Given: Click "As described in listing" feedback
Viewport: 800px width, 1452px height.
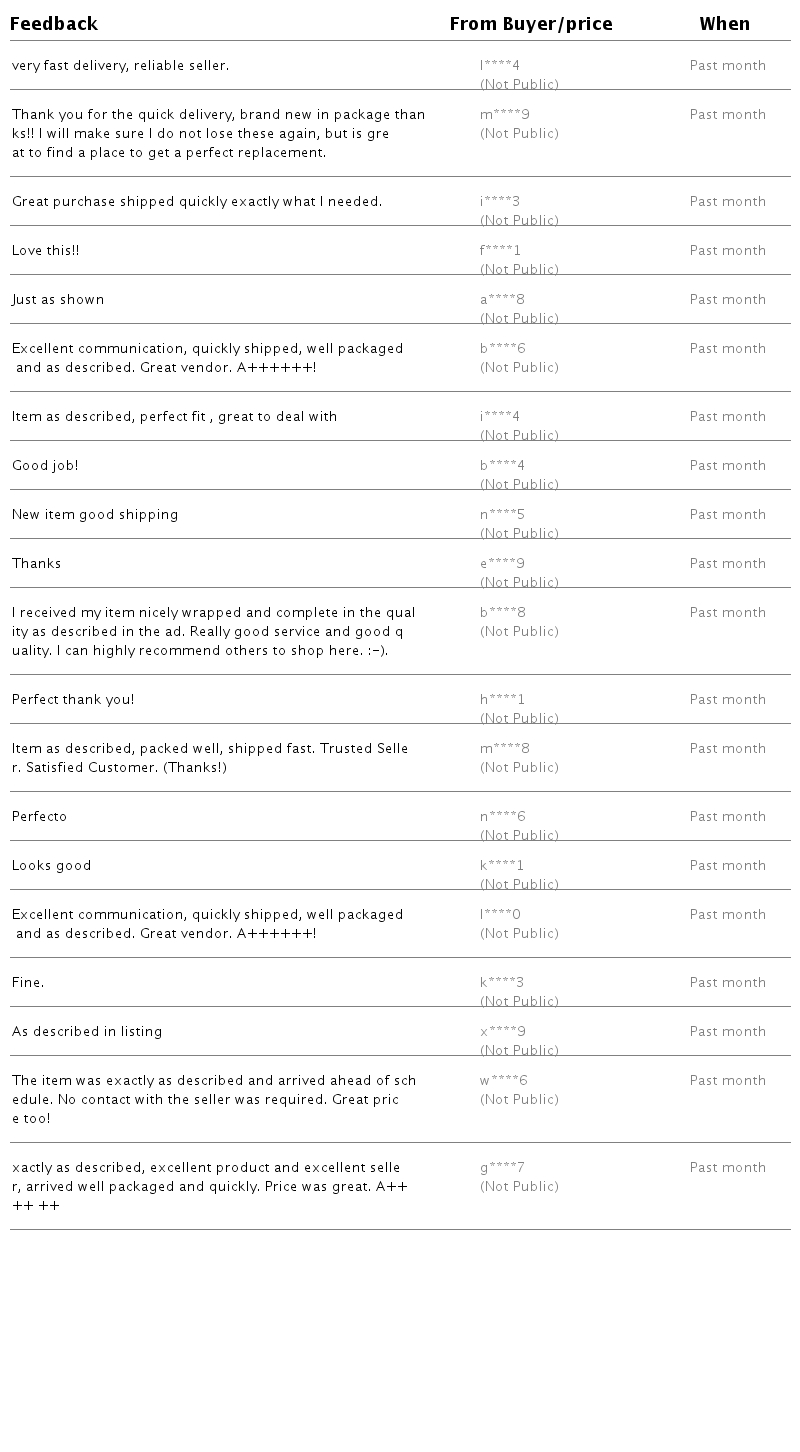Looking at the screenshot, I should tap(87, 1032).
